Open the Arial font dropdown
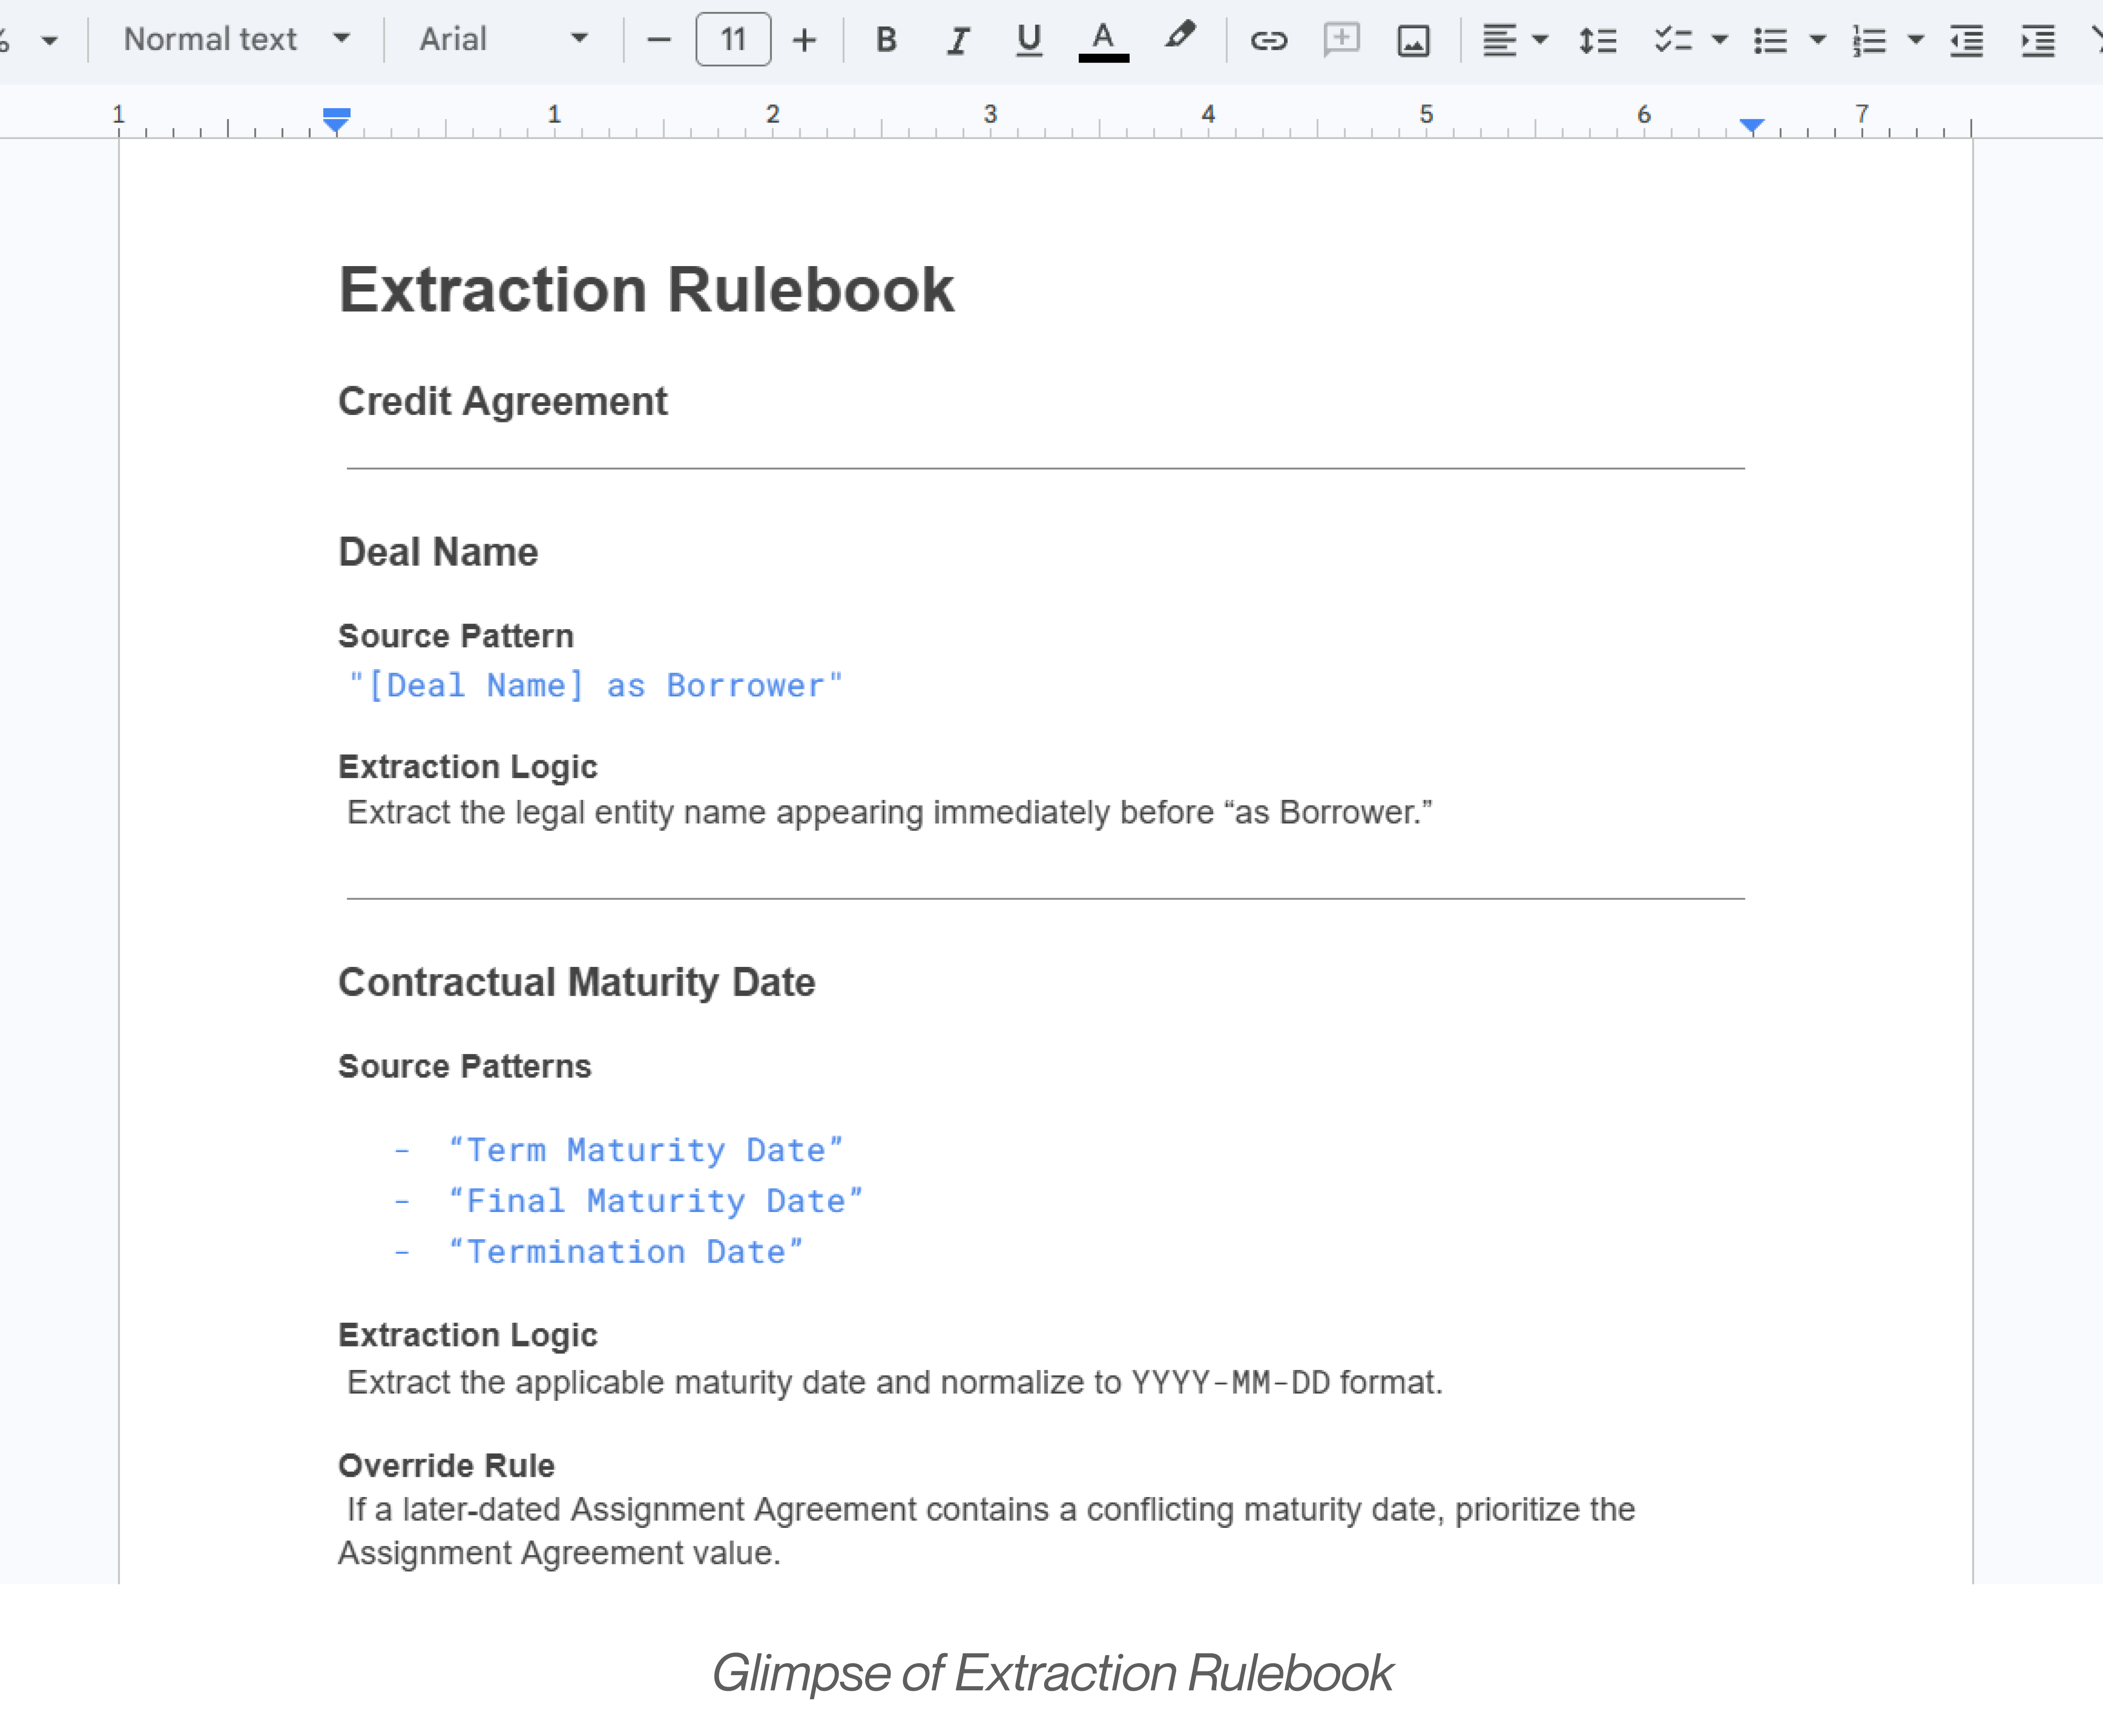 503,40
